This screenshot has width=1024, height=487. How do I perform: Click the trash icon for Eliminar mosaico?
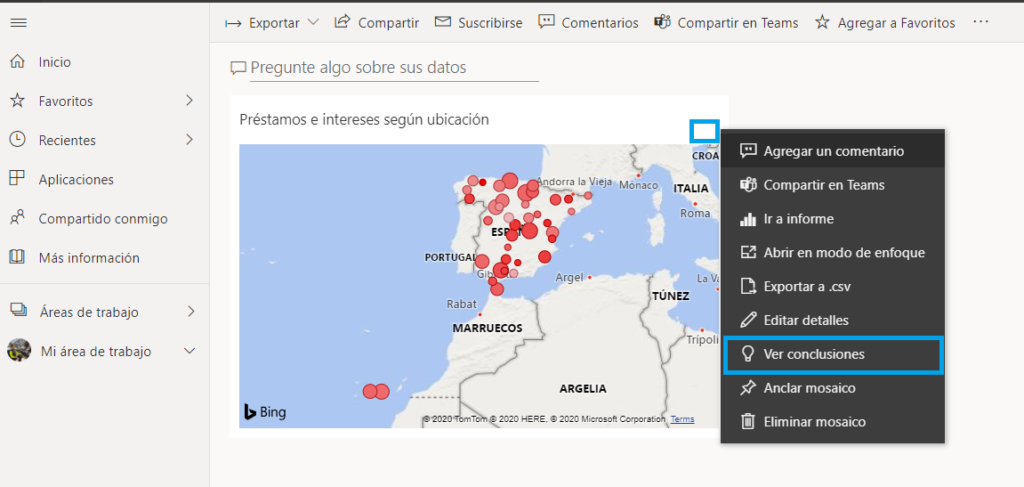pos(748,422)
